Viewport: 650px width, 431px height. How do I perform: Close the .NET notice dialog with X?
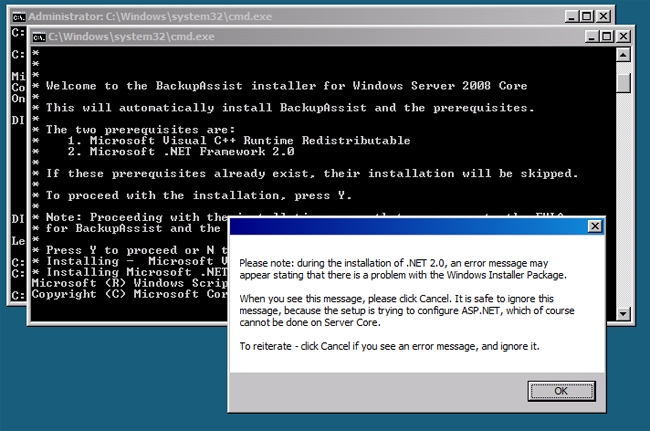pyautogui.click(x=595, y=226)
